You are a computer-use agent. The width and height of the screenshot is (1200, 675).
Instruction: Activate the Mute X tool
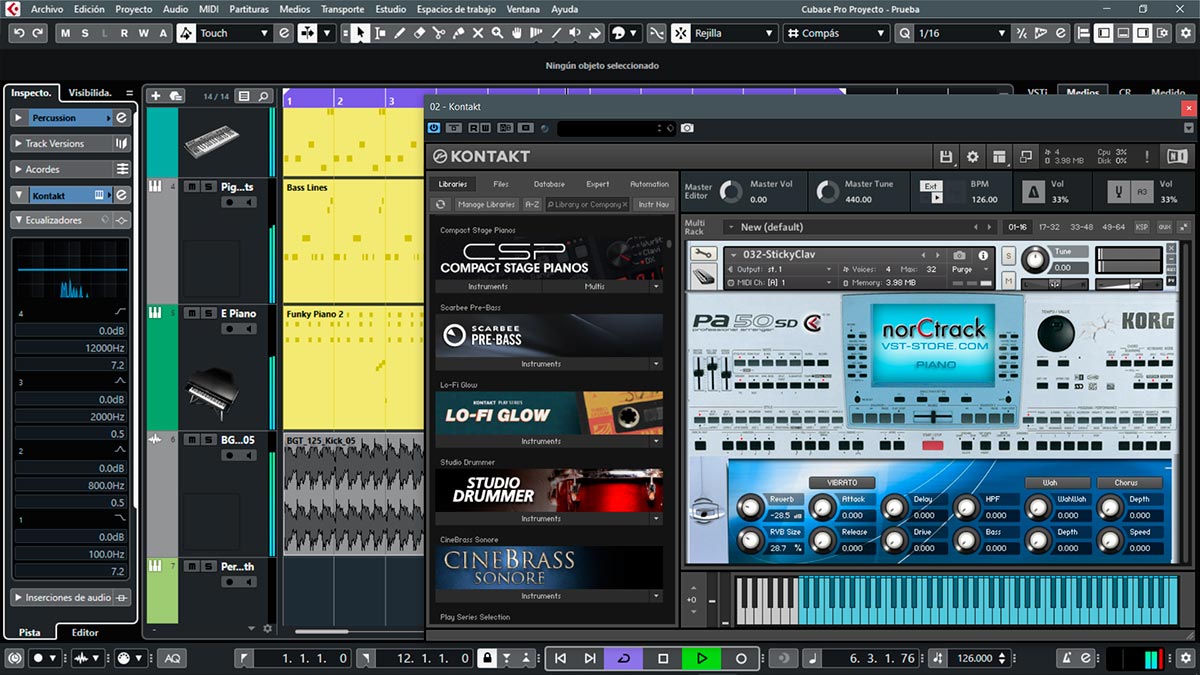pos(478,33)
